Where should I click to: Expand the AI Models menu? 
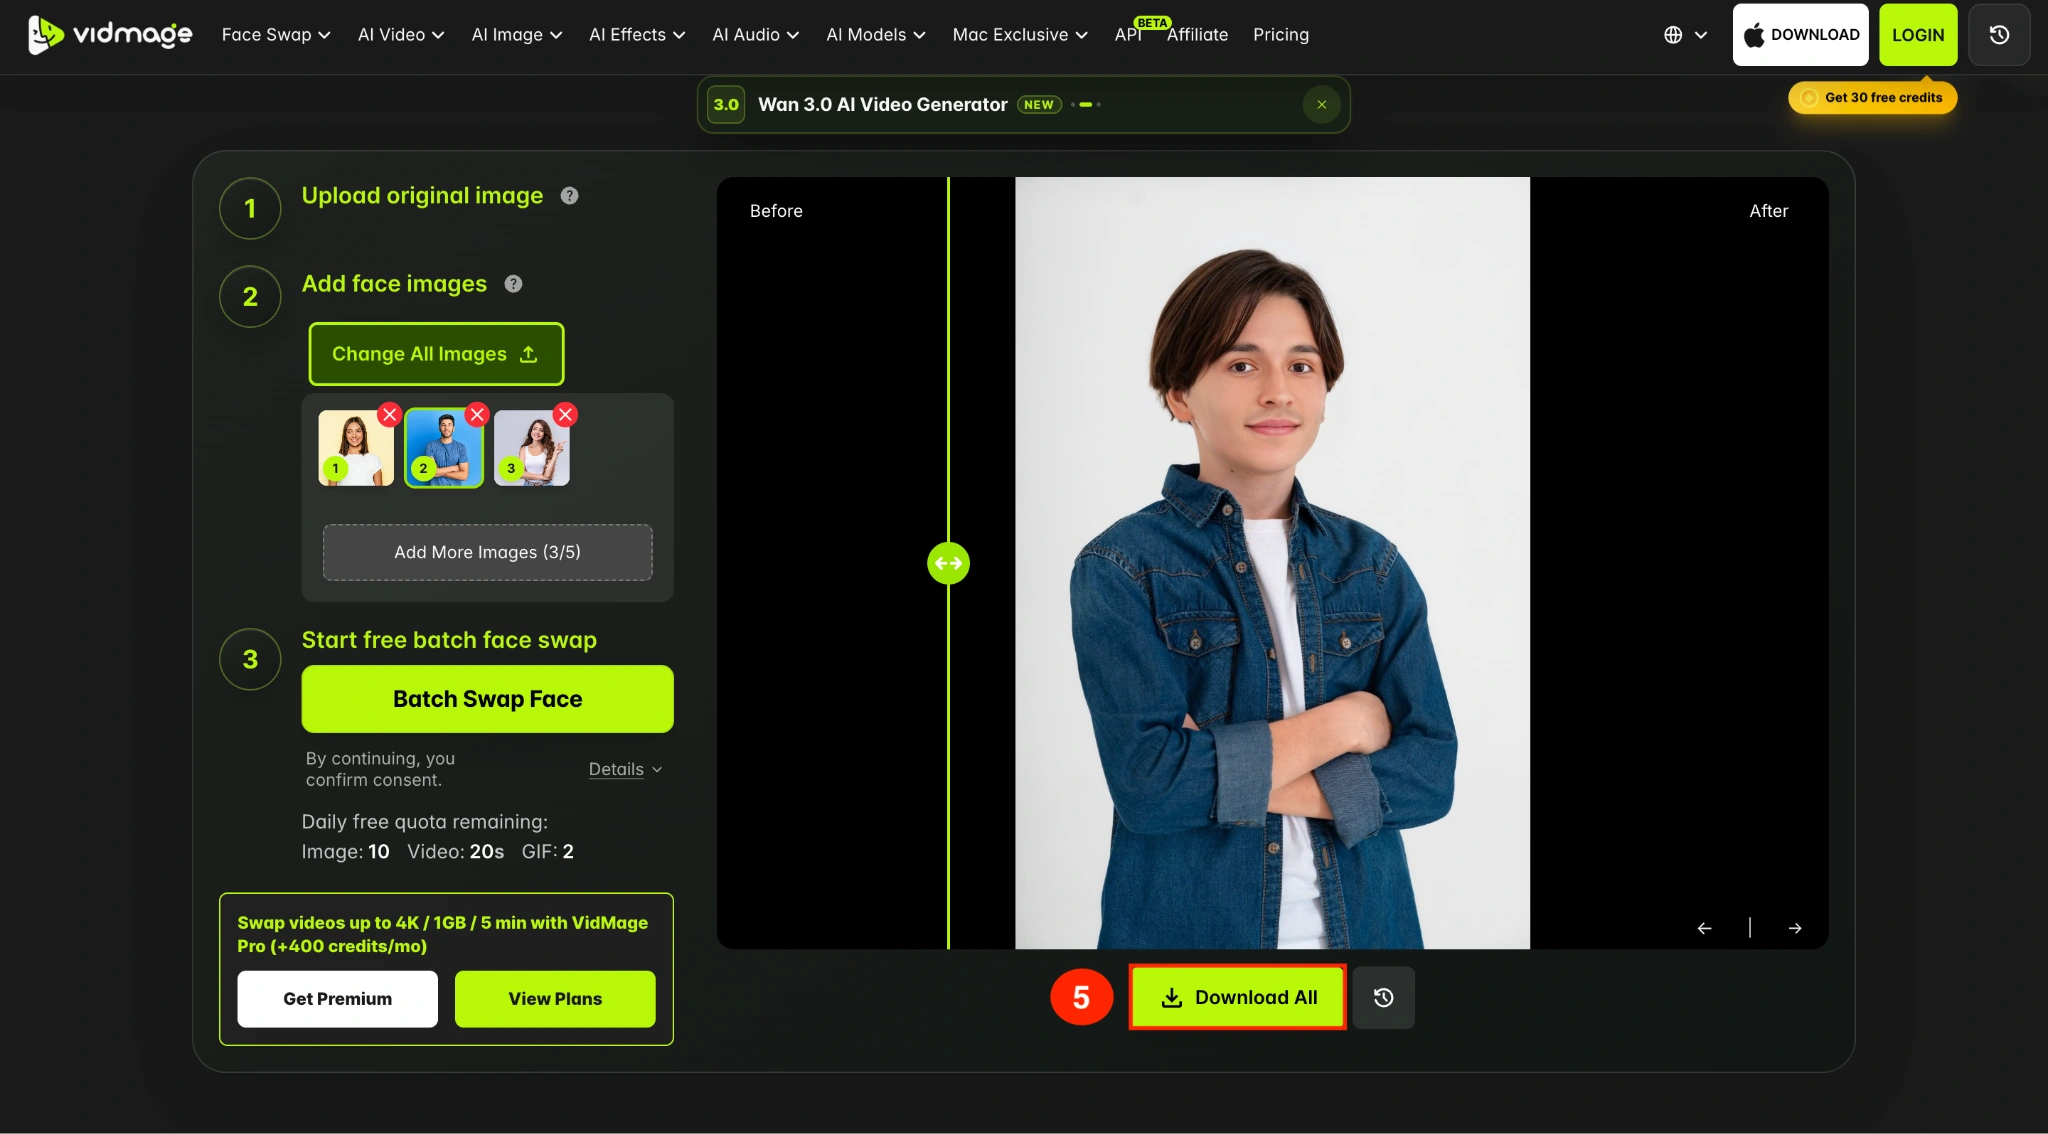(x=876, y=35)
